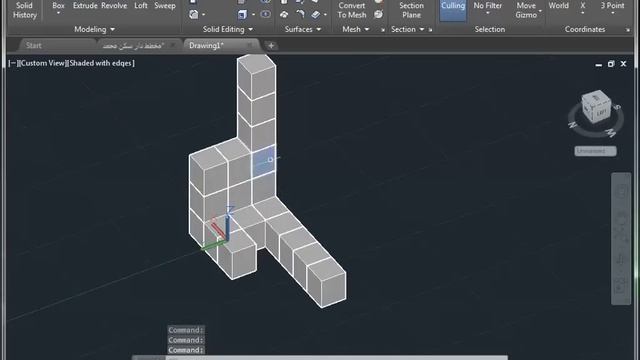Open the Unnamed UCS dropdown below ViewCube

[596, 151]
